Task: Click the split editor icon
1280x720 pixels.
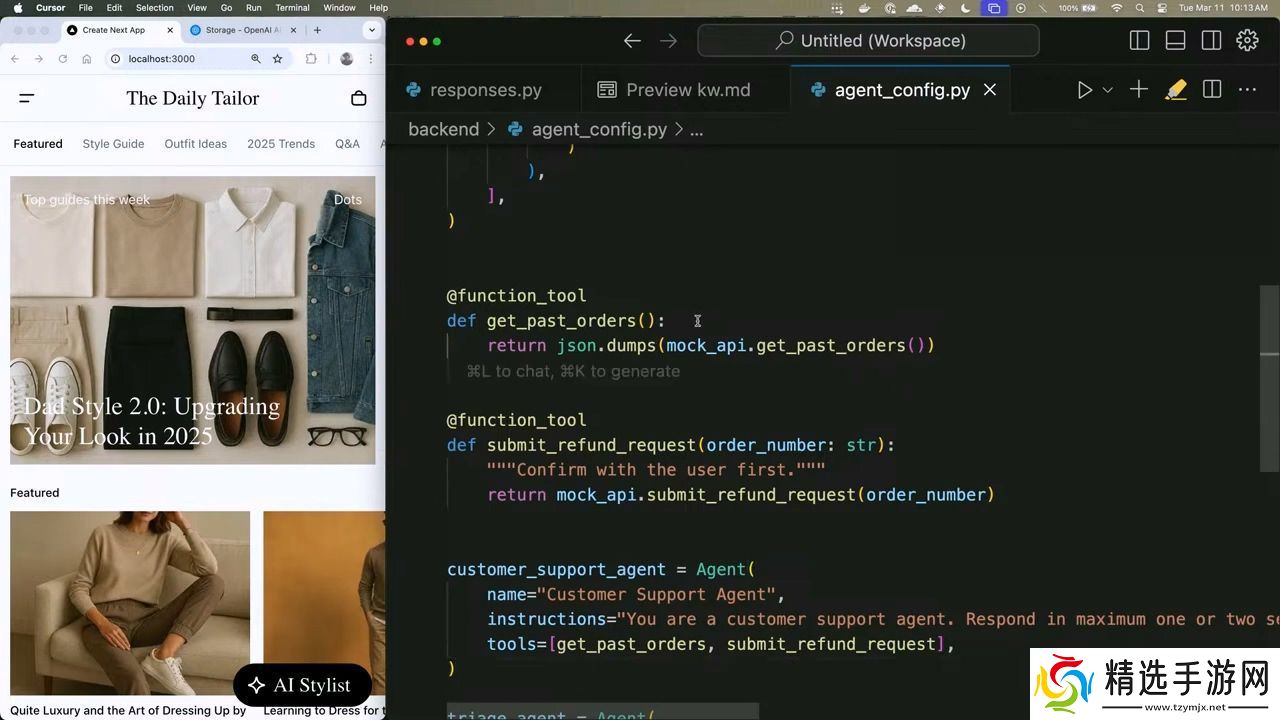Action: [x=1212, y=90]
